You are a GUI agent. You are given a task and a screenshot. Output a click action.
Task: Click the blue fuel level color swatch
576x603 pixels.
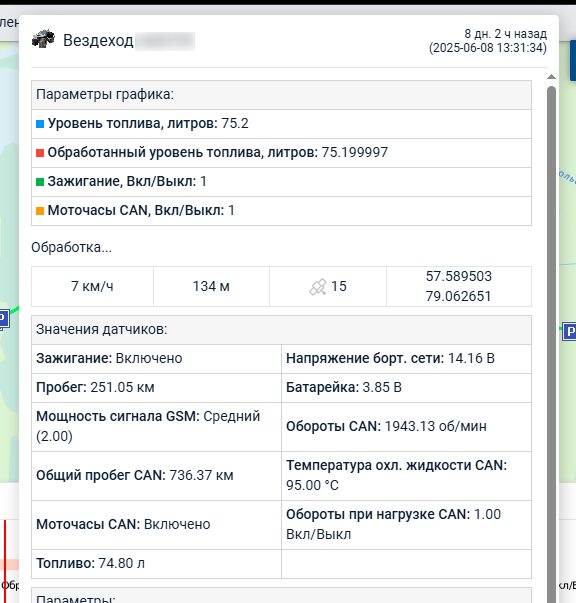point(40,124)
